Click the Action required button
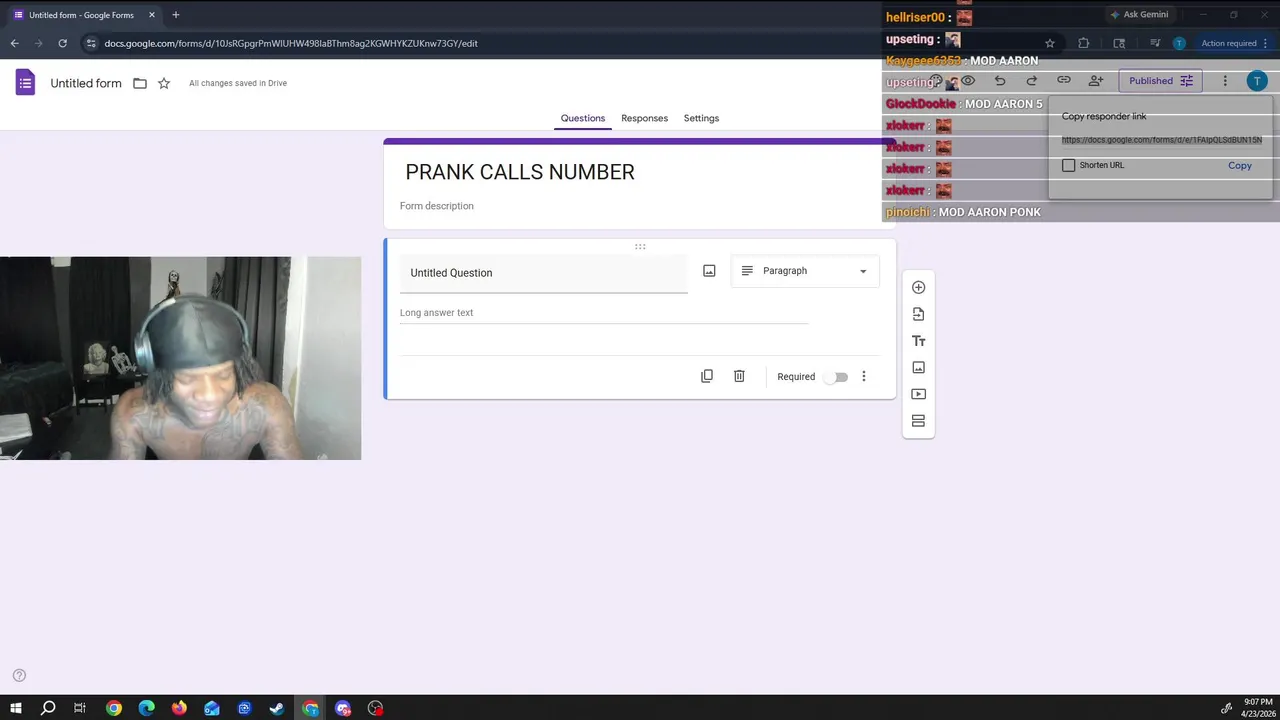The width and height of the screenshot is (1280, 720). [1234, 43]
